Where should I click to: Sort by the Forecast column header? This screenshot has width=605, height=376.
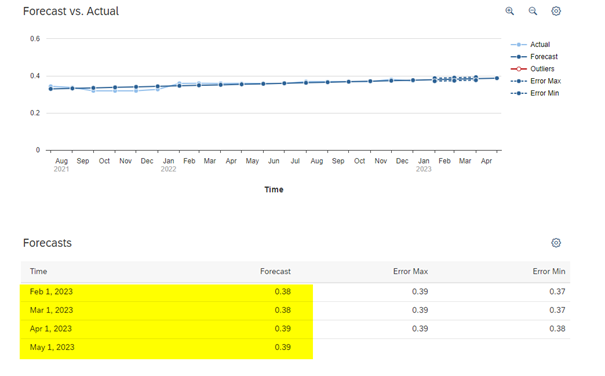tap(275, 271)
